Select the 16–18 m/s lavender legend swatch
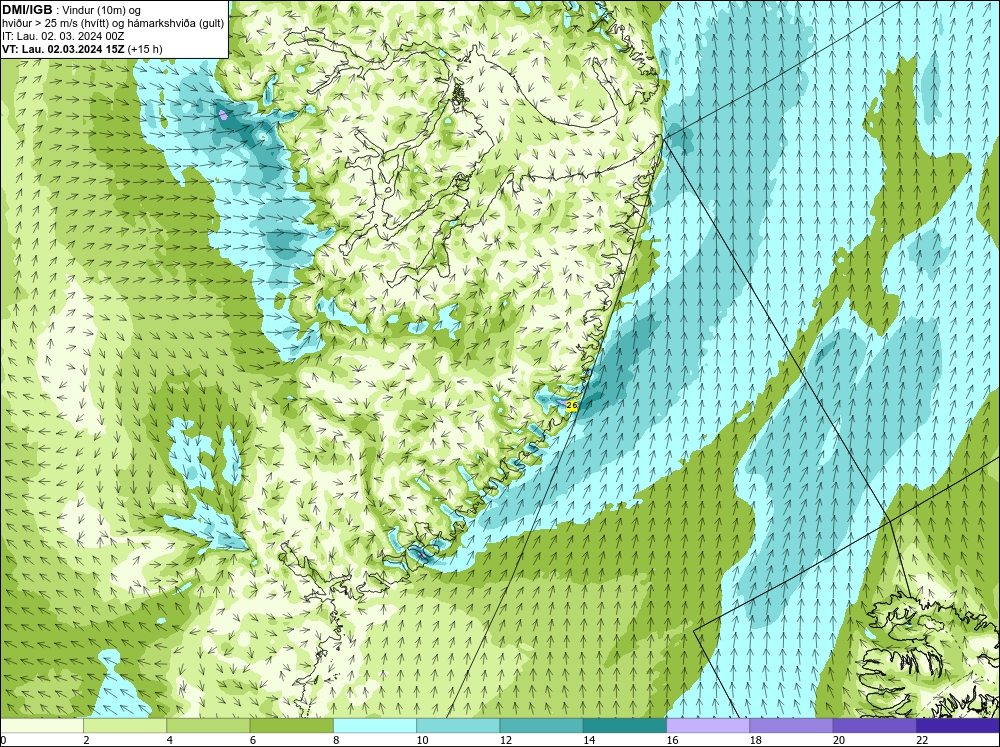 pyautogui.click(x=708, y=726)
